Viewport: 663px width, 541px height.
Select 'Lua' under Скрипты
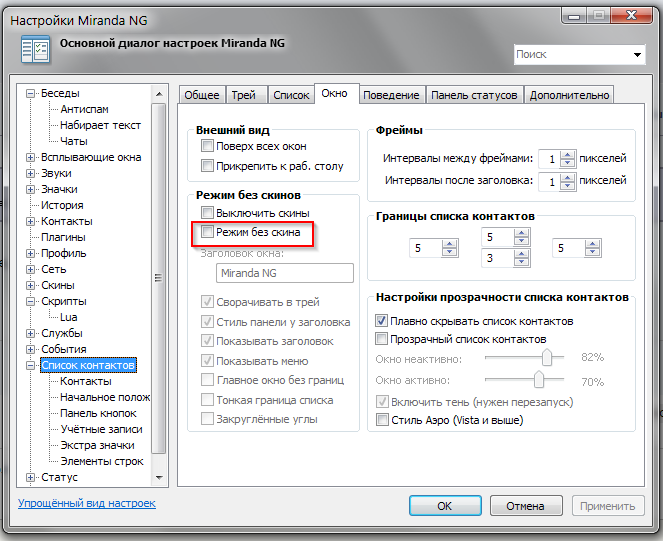click(68, 317)
